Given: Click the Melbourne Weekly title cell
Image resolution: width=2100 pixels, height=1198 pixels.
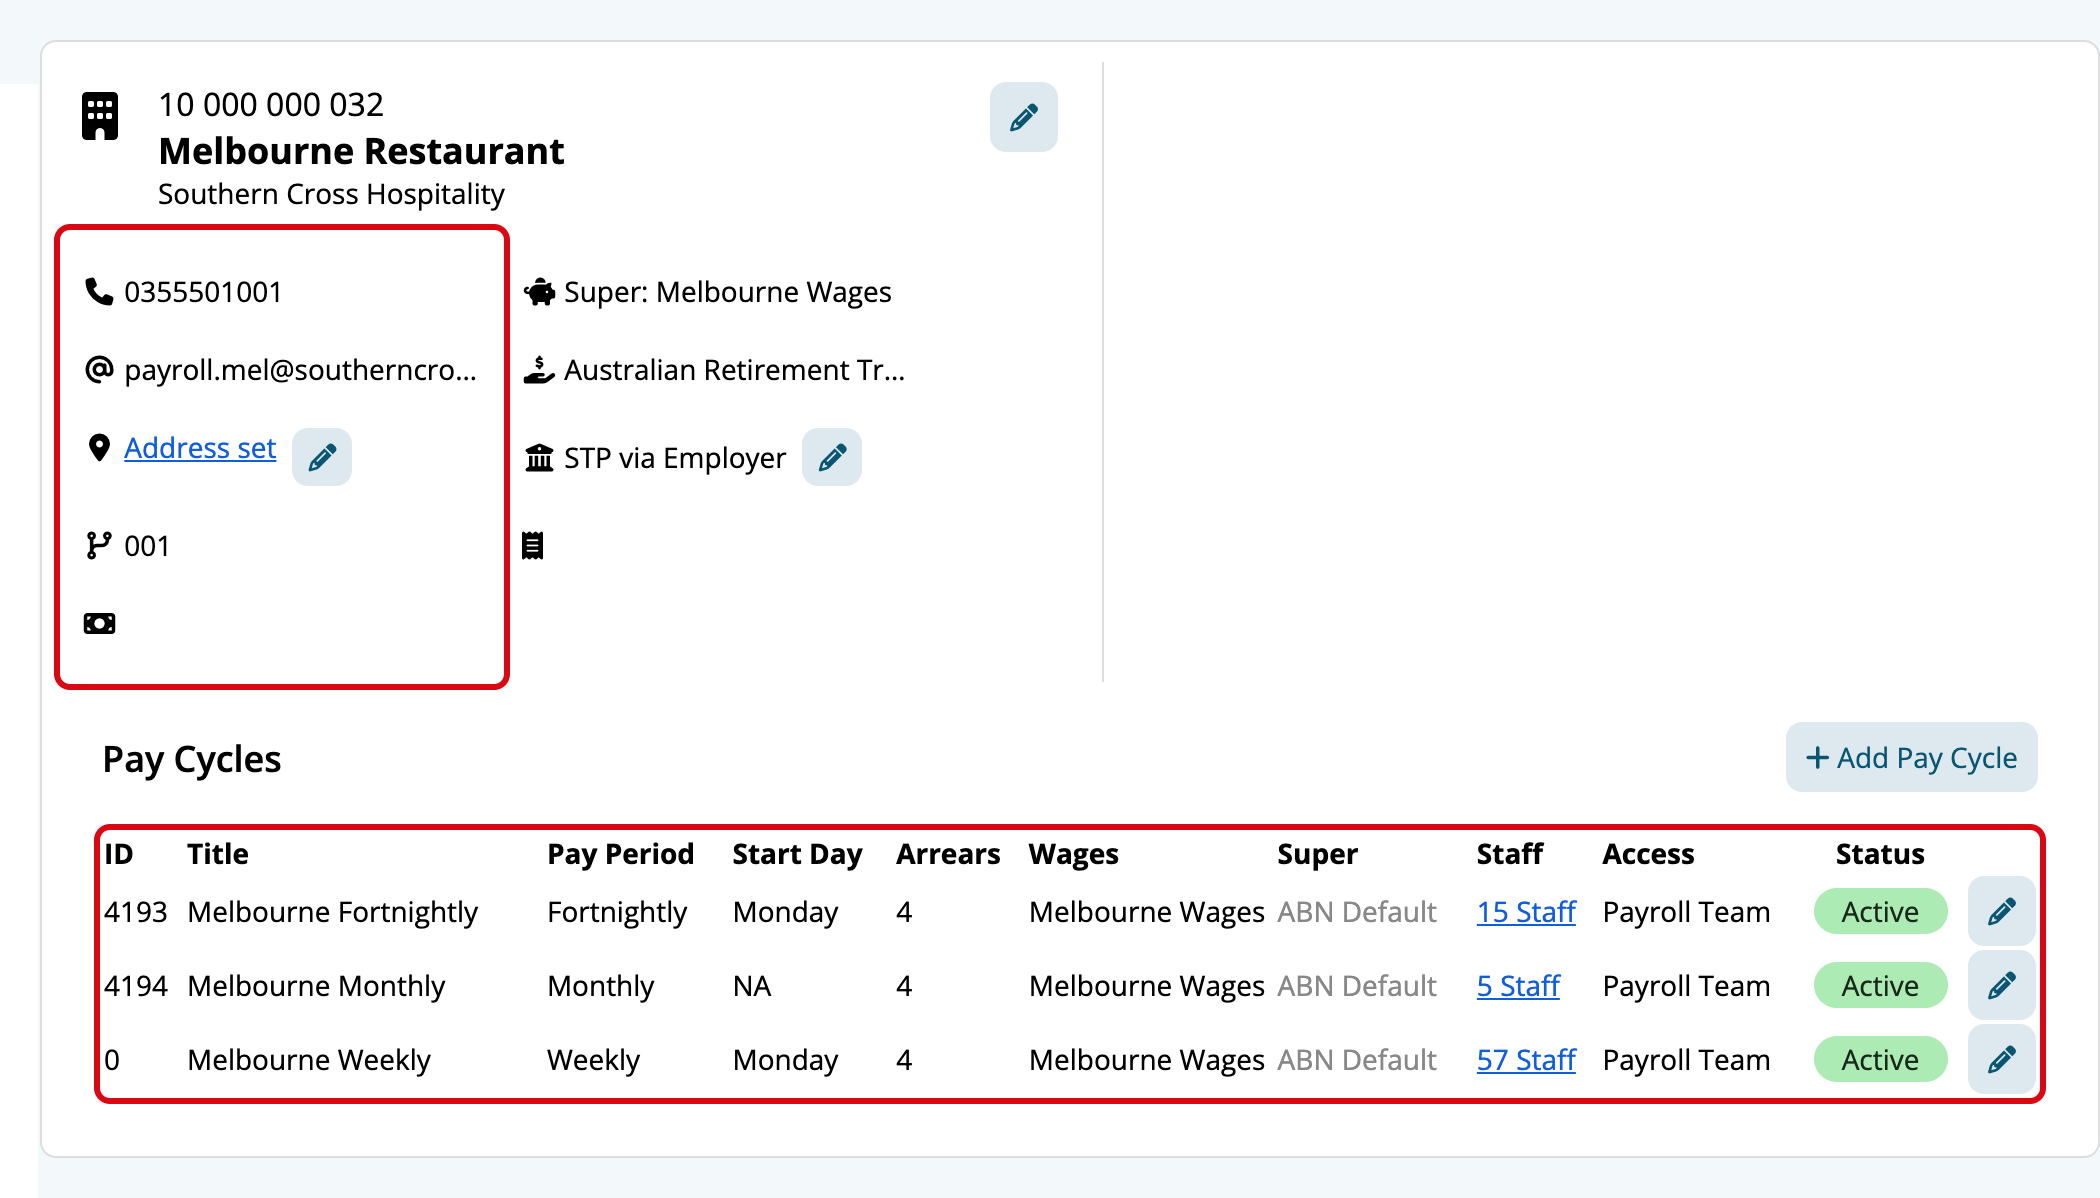Looking at the screenshot, I should coord(309,1060).
